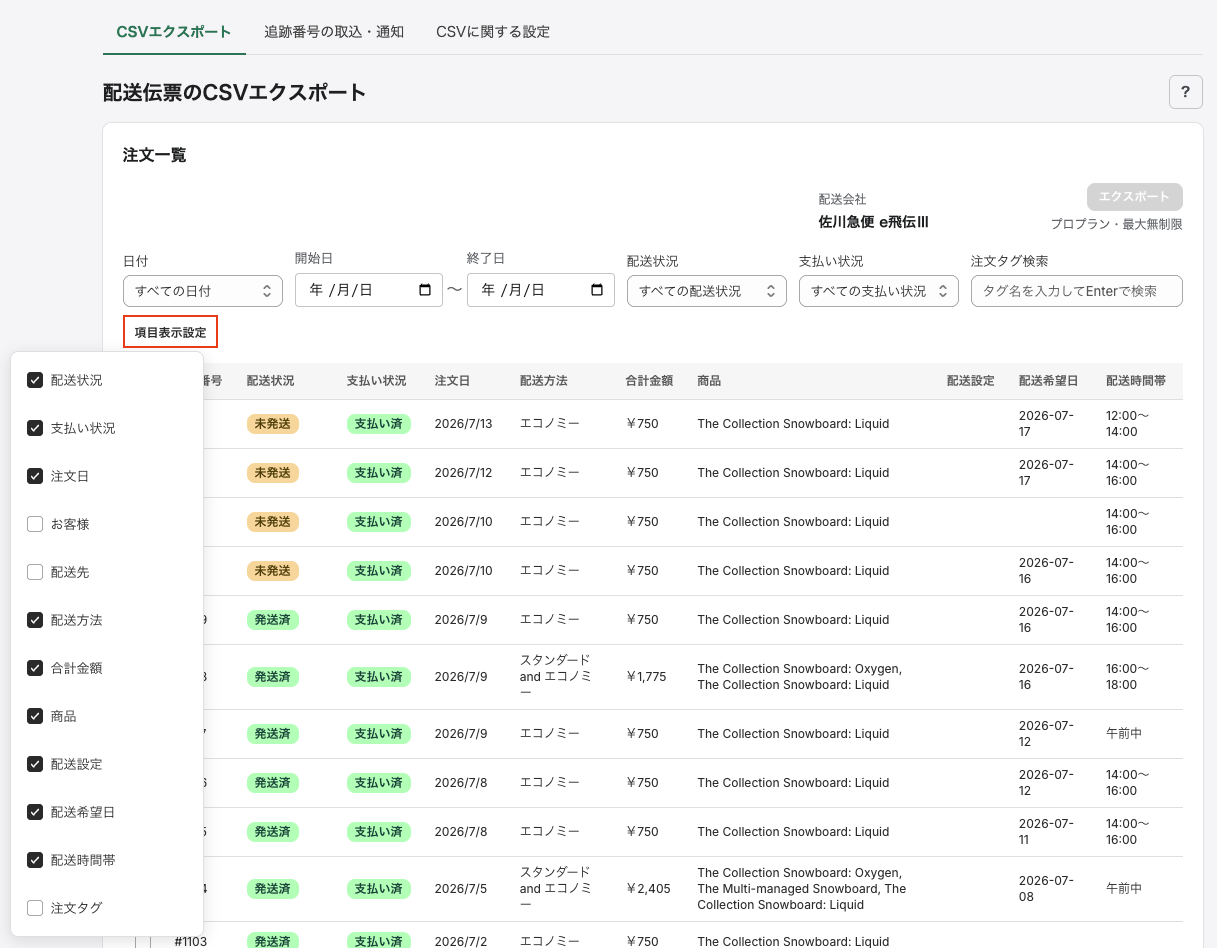
Task: Click the 16:00〜18:00 delivery time cell
Action: tap(1127, 677)
